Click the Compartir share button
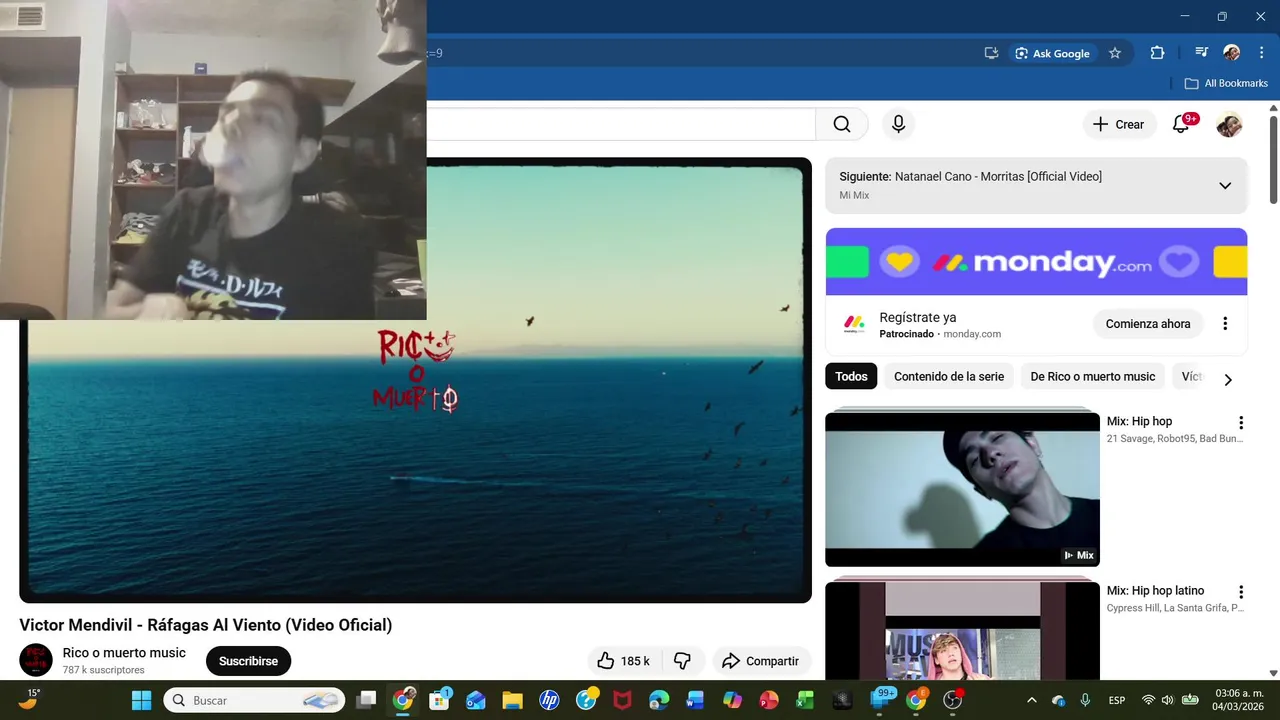Screen dimensions: 1280x720 coord(761,661)
